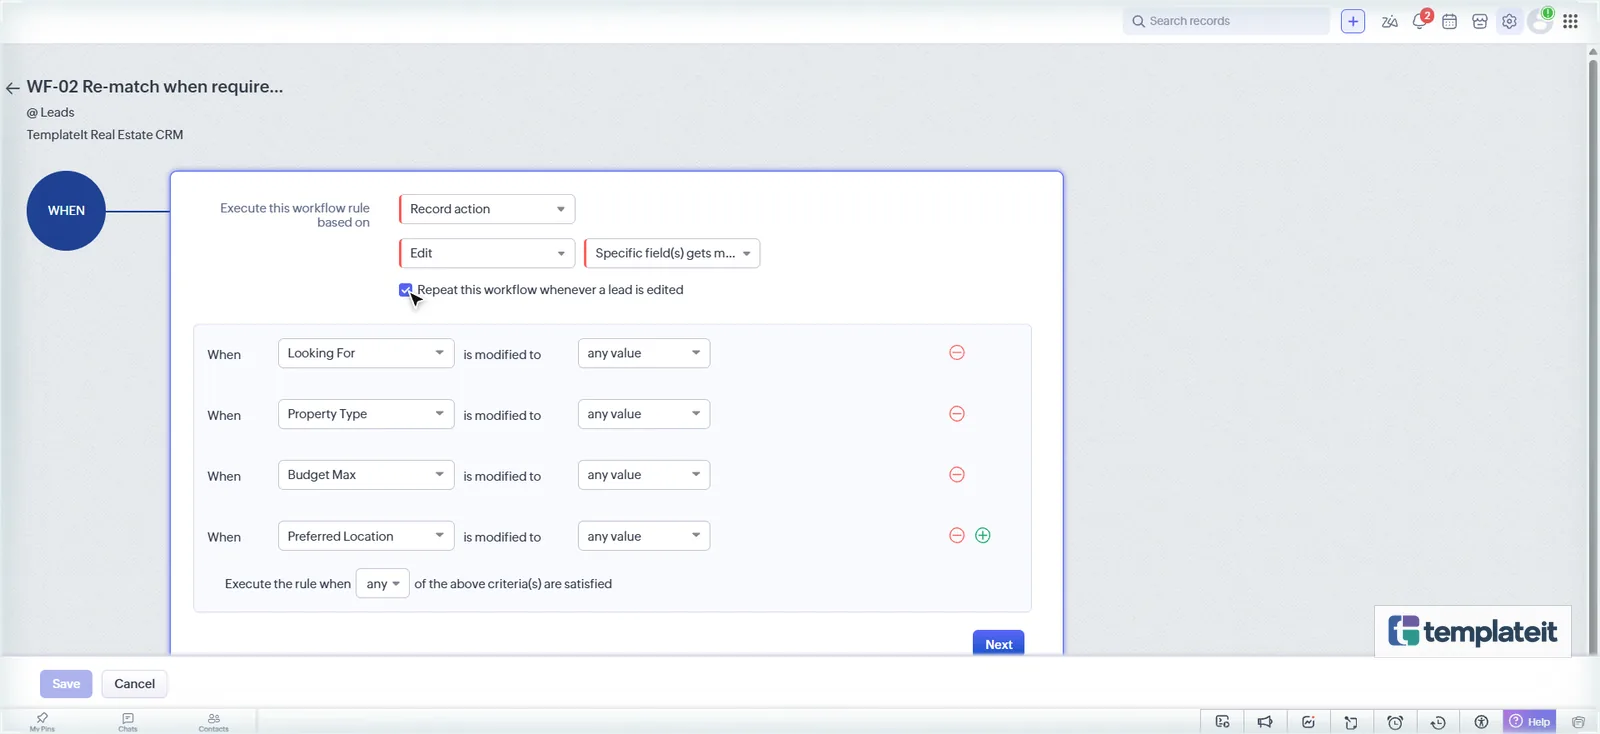
Task: Remove the Budget Max criteria row
Action: click(957, 475)
